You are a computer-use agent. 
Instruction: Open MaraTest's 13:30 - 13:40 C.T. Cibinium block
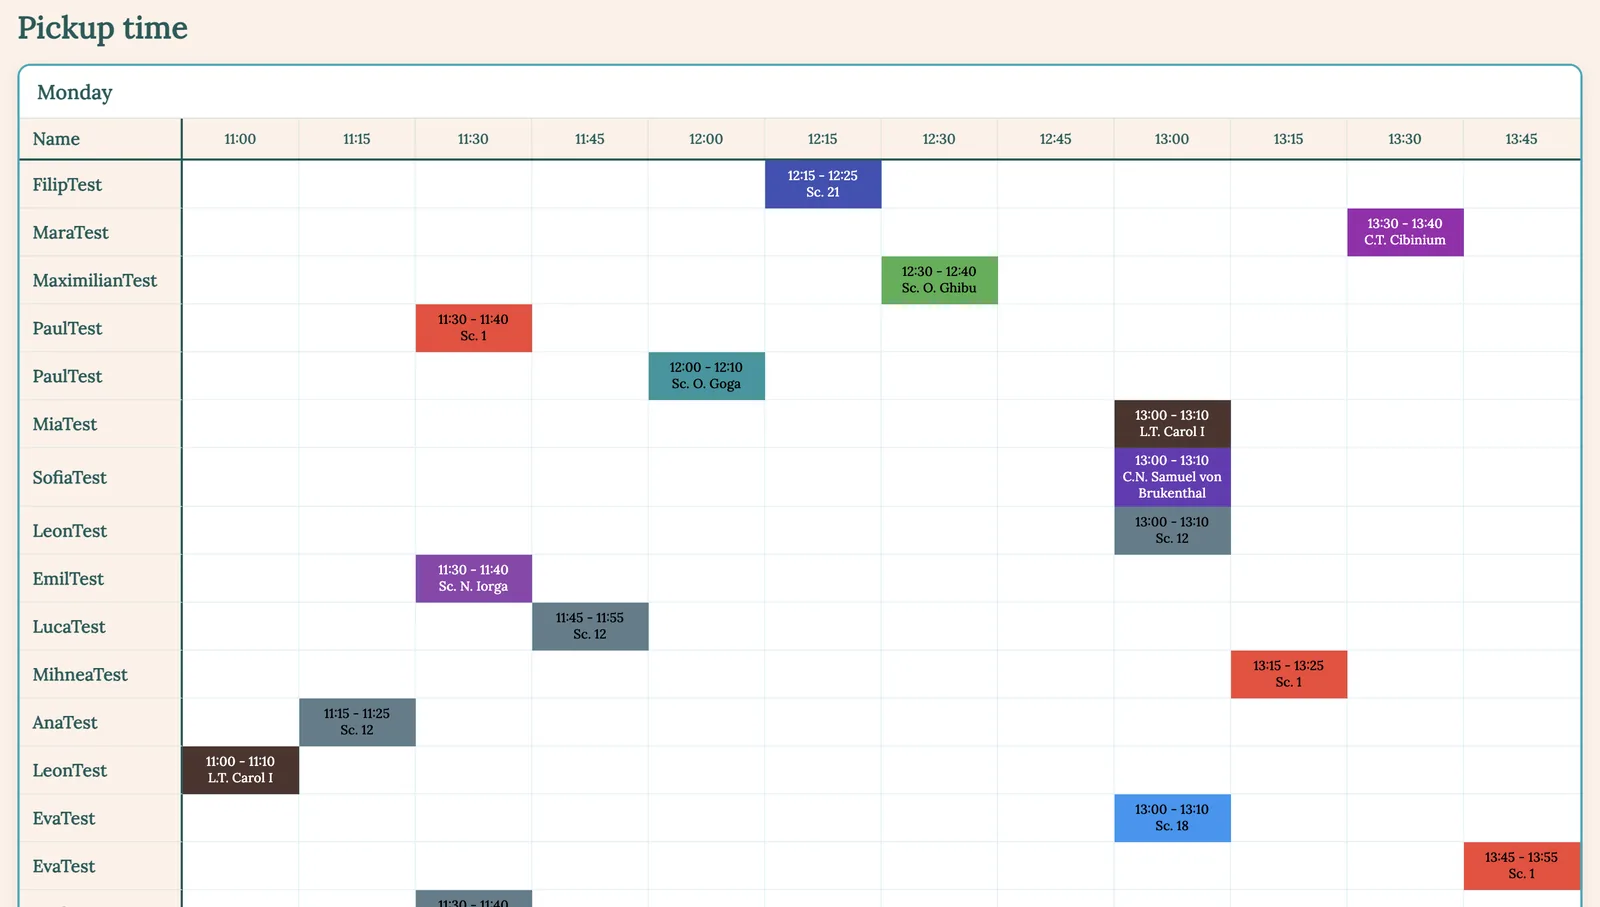[1405, 232]
